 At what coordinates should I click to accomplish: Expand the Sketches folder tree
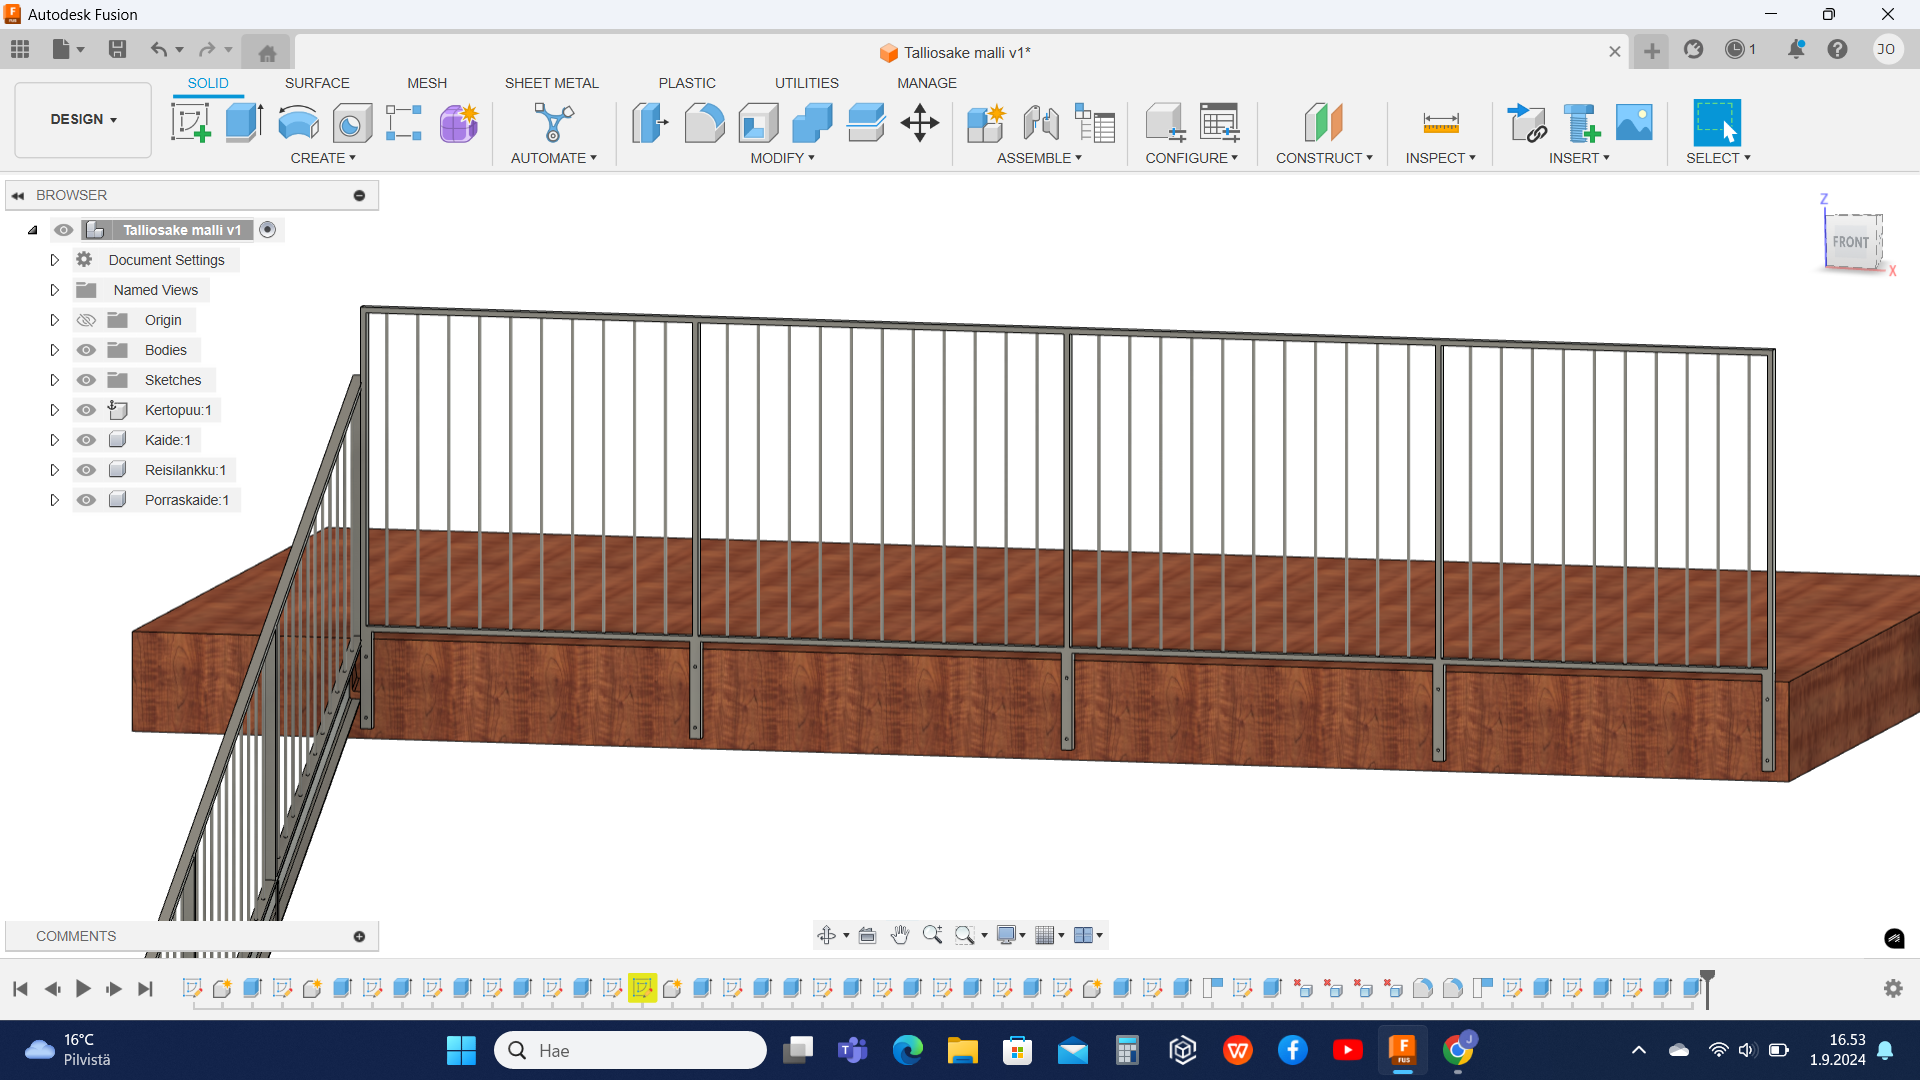pos(55,380)
